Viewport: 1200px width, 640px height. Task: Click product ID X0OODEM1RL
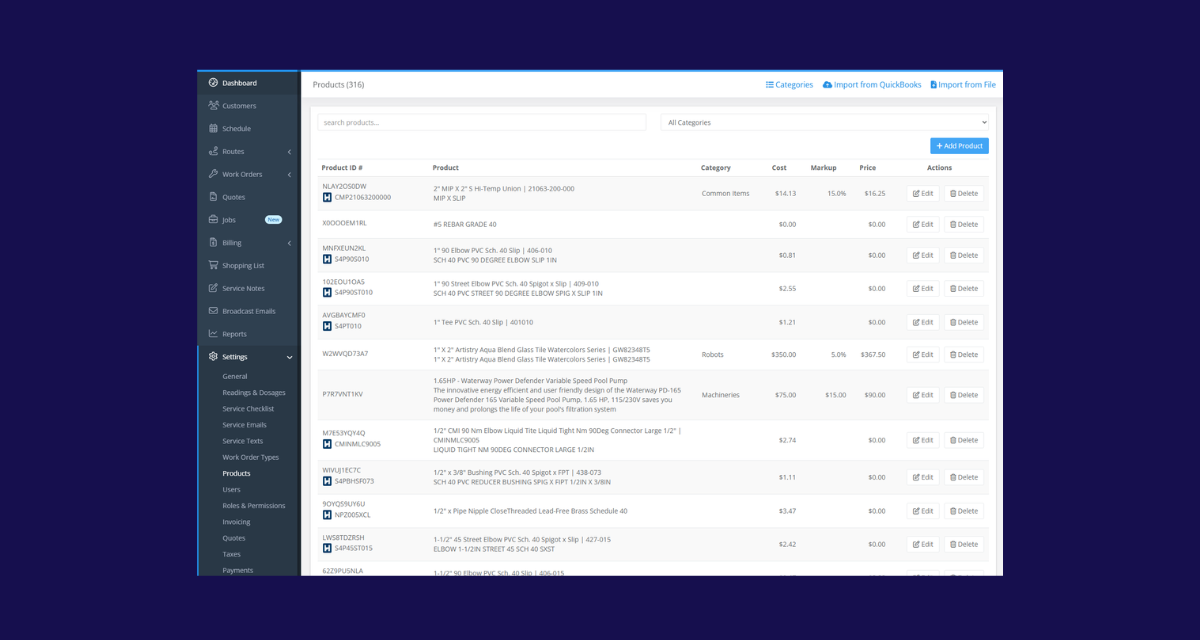344,223
